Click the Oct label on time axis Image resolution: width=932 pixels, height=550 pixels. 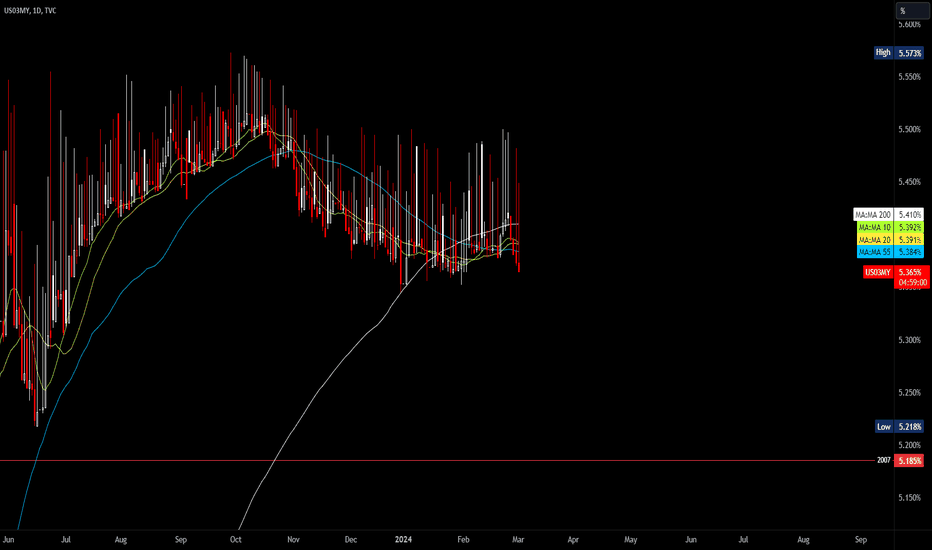point(236,540)
